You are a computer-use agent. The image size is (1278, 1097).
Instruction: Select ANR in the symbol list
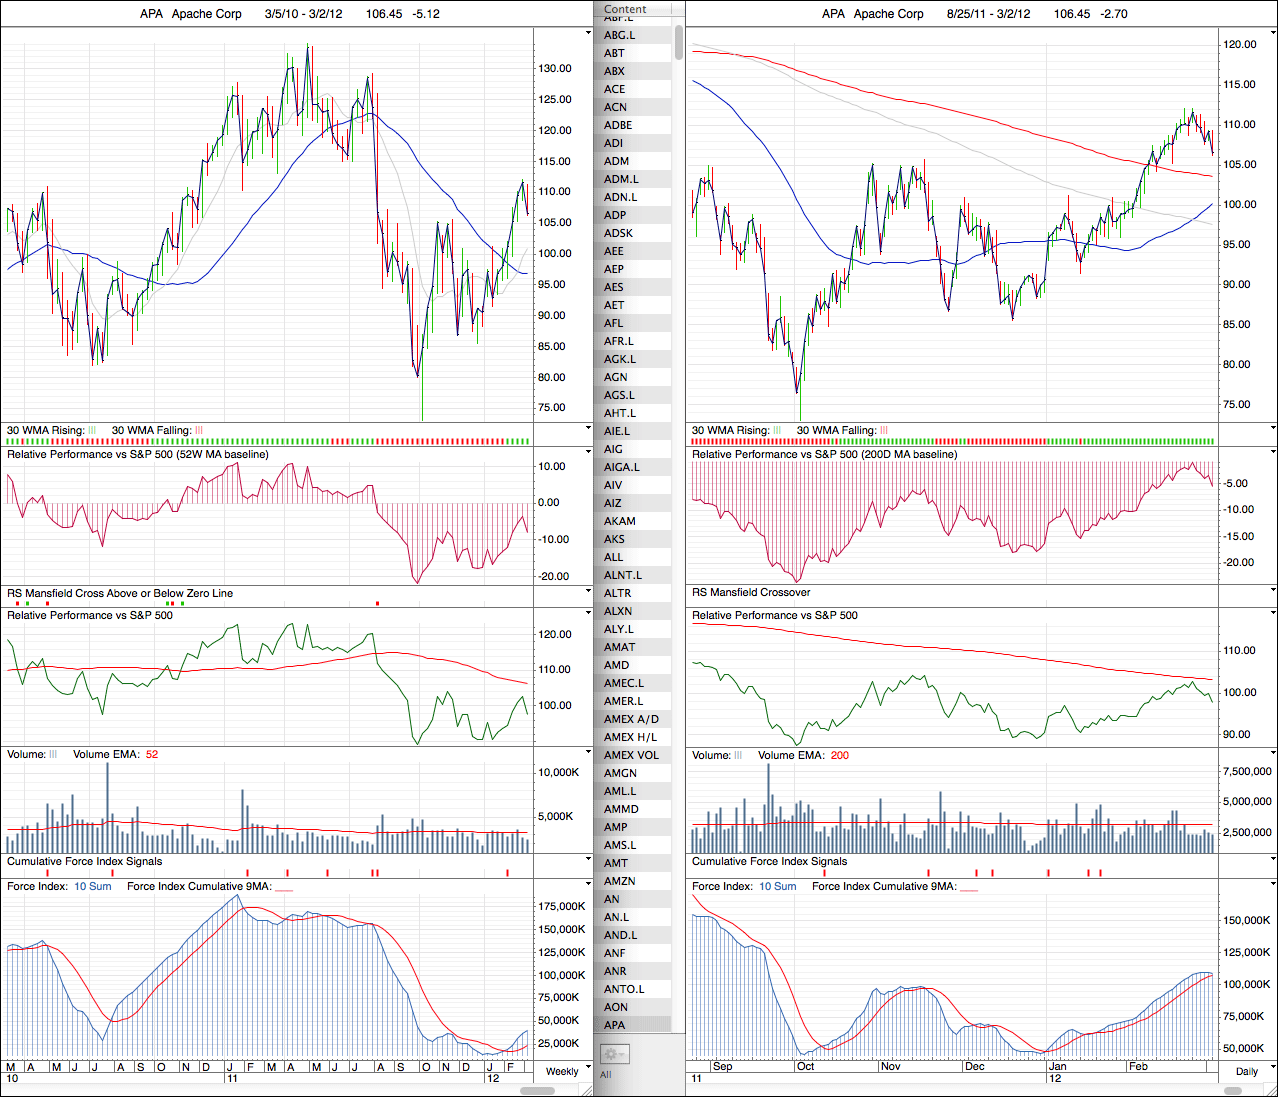(x=633, y=971)
